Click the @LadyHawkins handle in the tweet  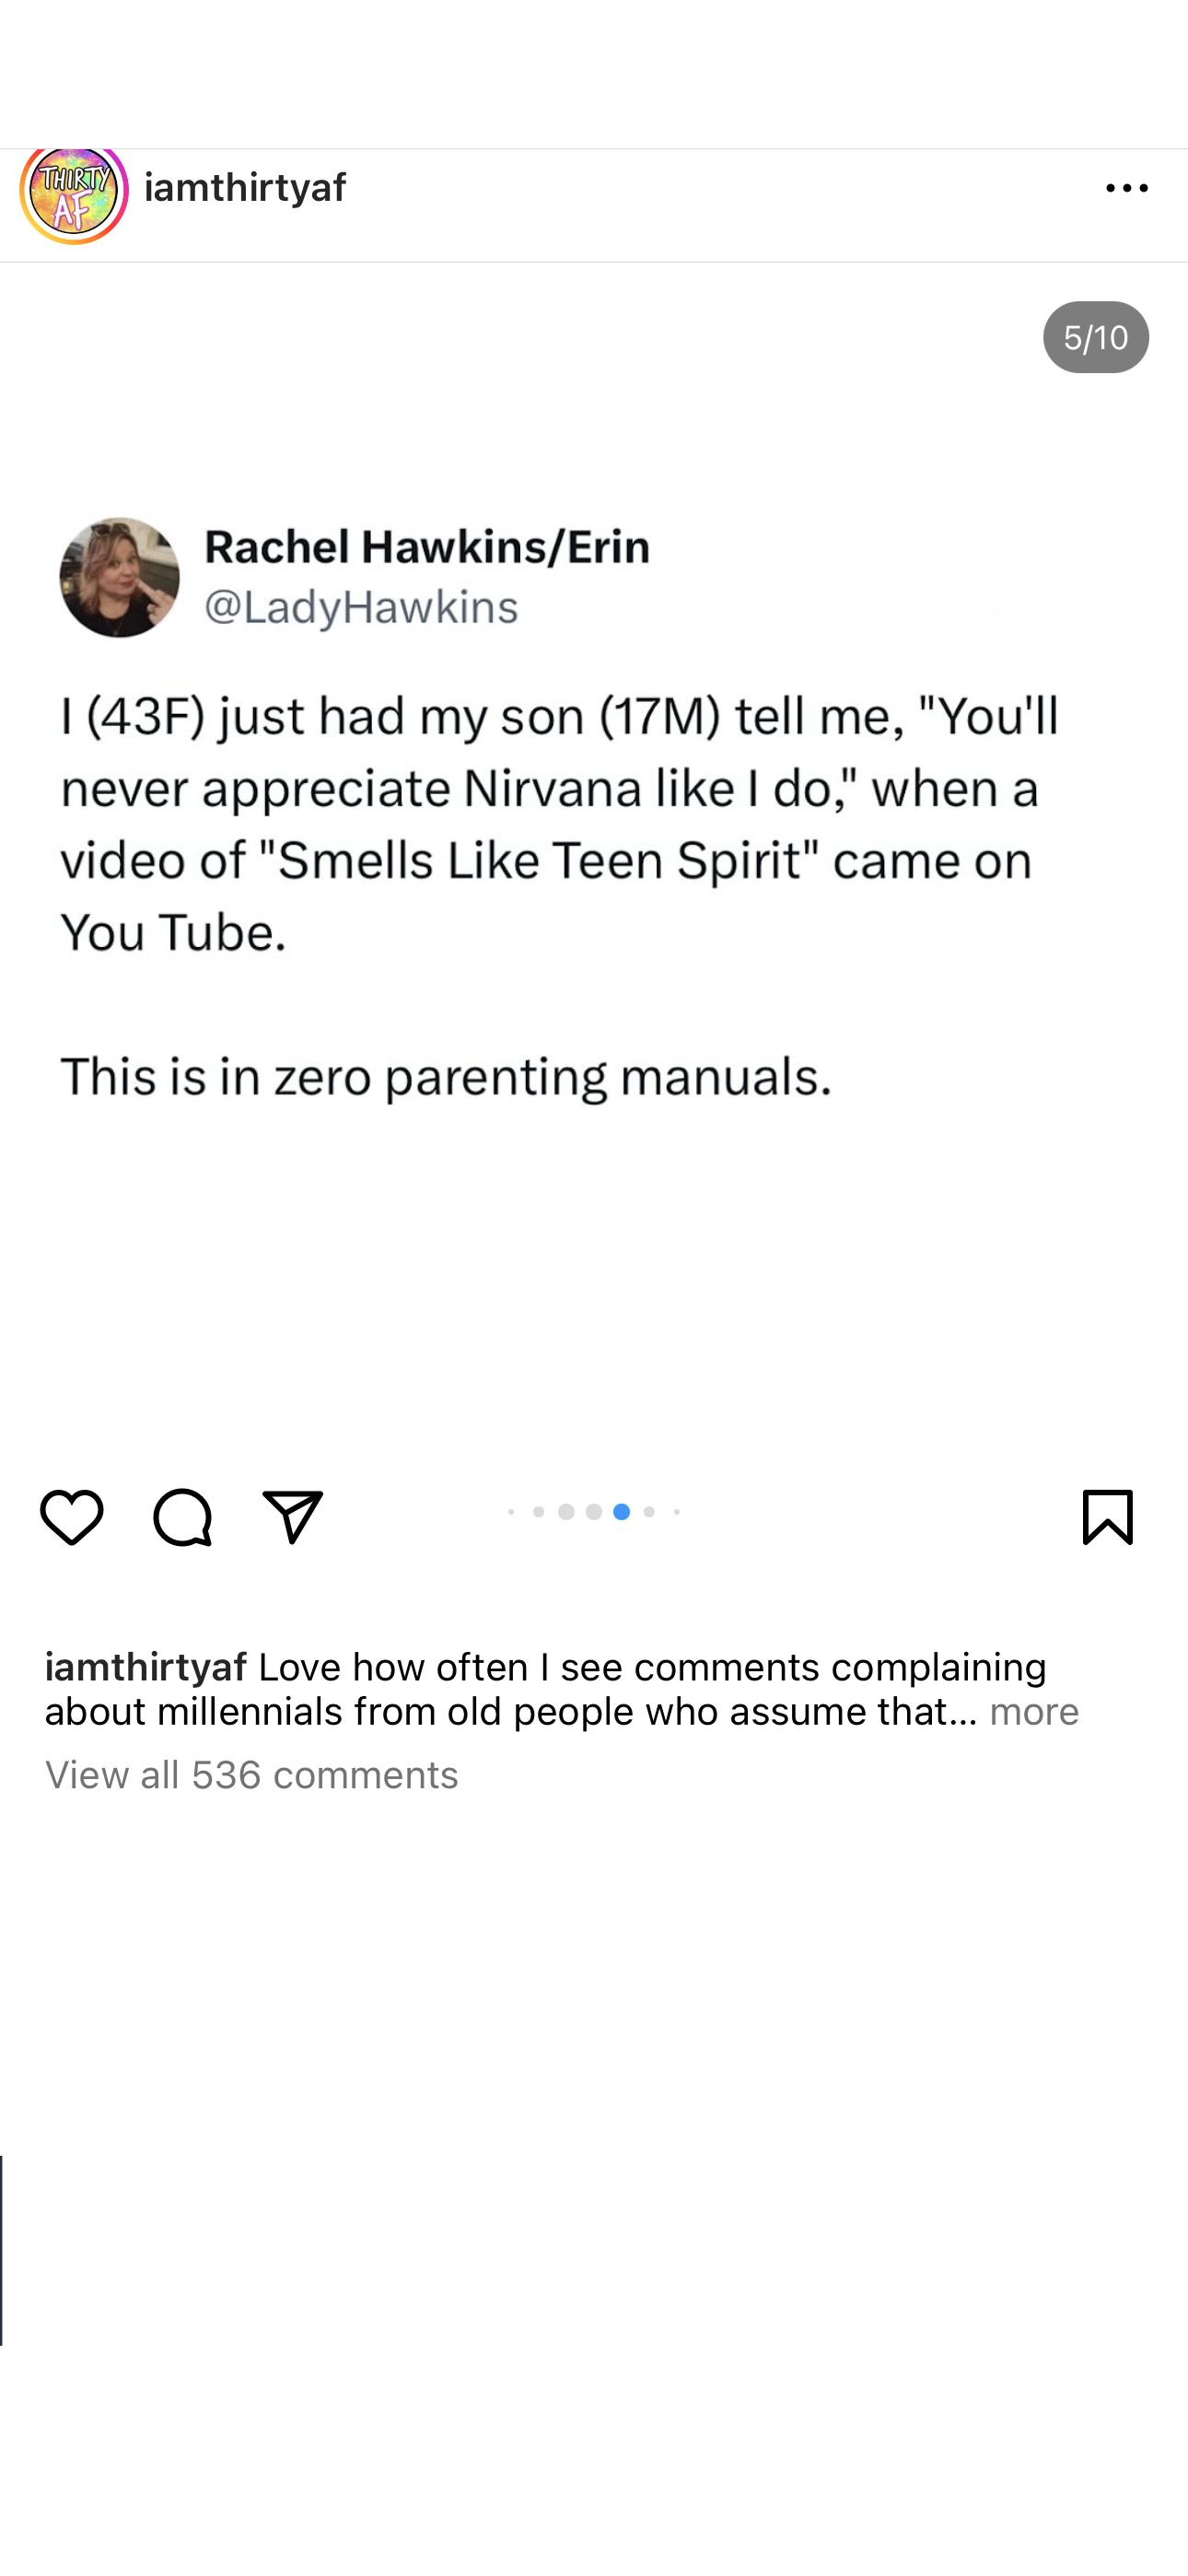coord(361,607)
